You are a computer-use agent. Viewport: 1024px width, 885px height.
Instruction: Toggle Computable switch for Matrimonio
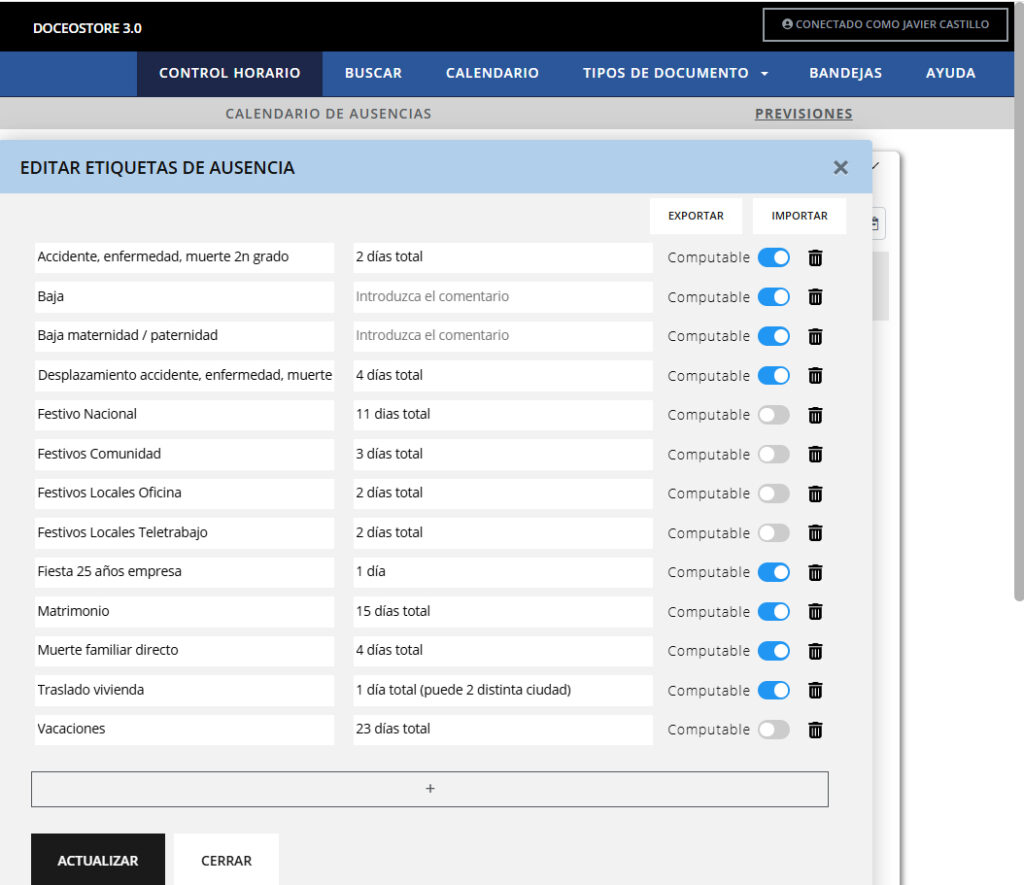[x=774, y=611]
